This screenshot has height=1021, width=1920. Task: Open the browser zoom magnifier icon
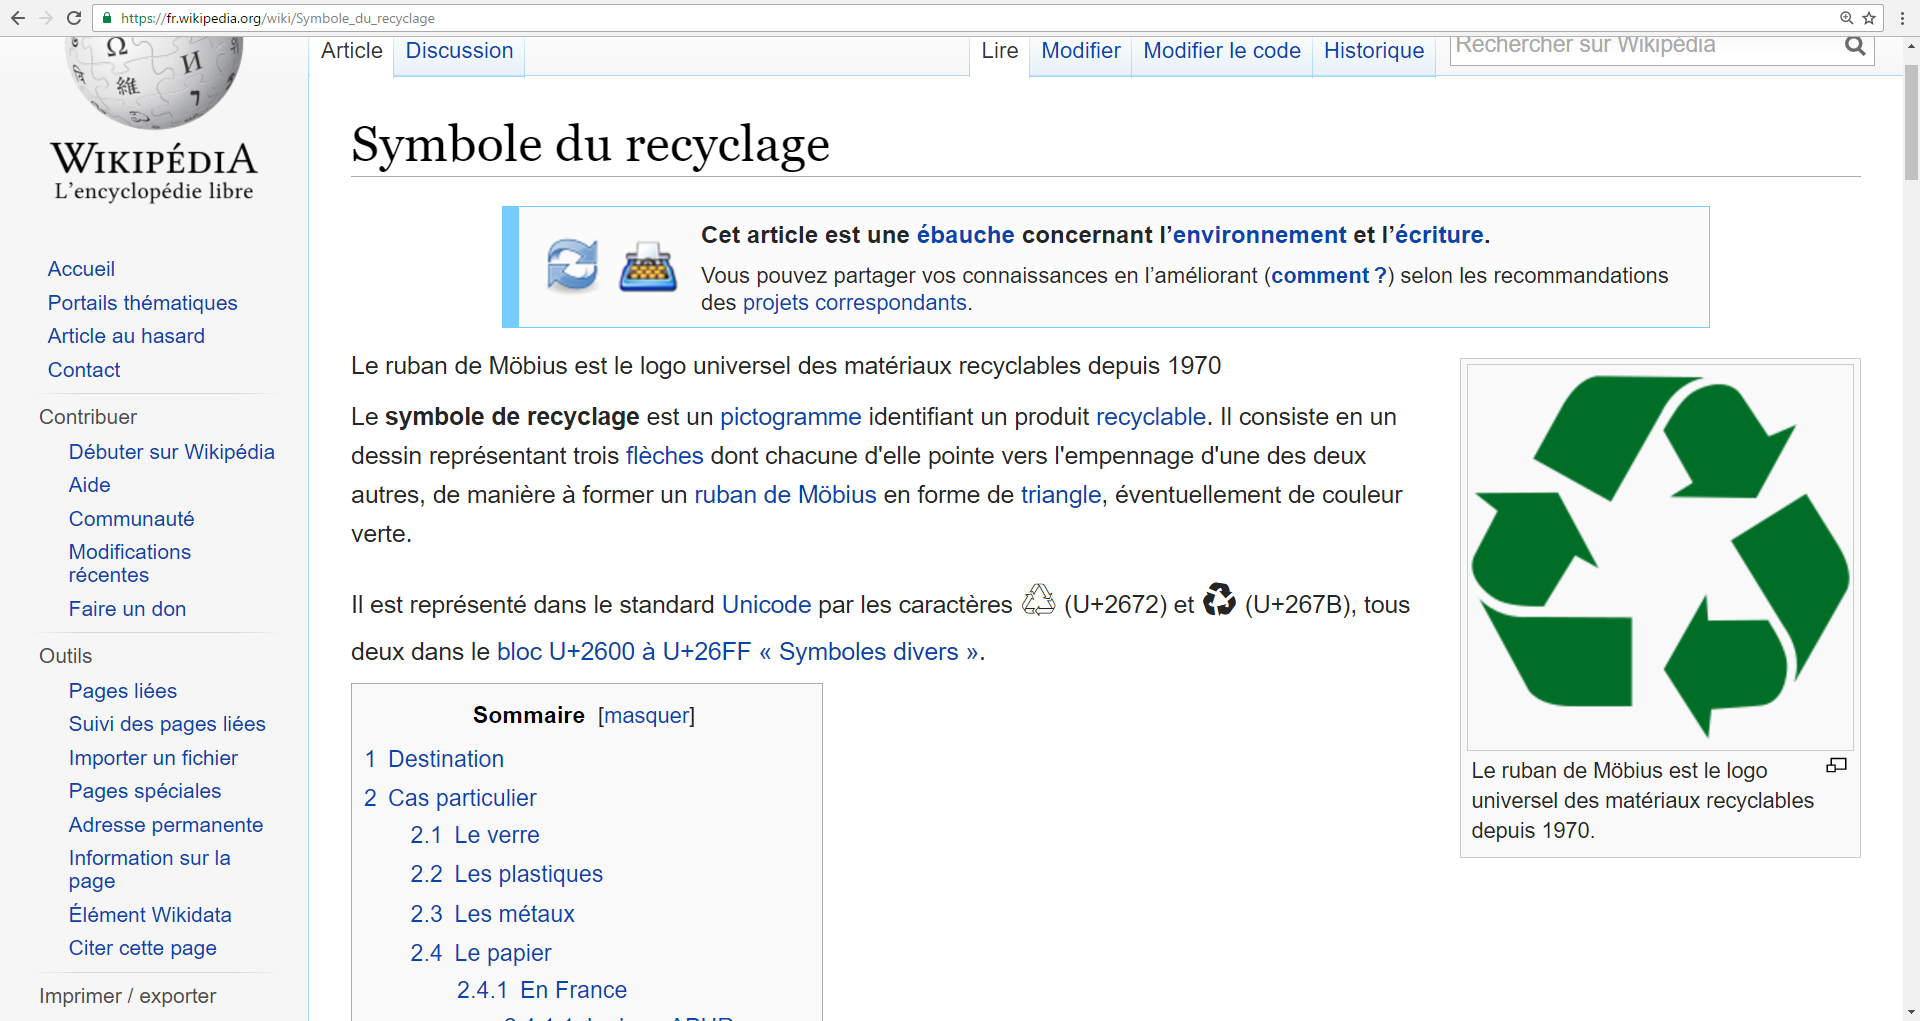click(1846, 18)
